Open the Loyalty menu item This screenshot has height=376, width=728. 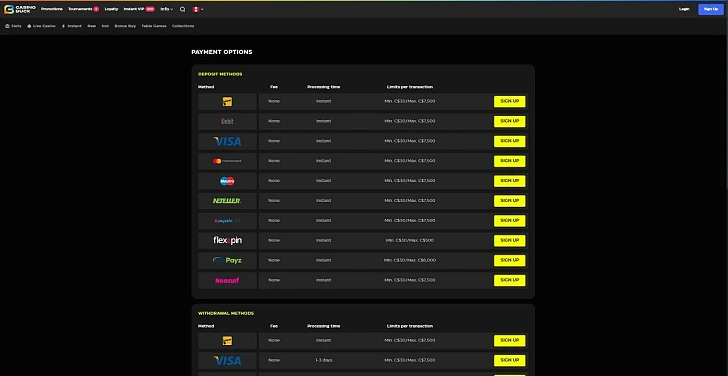pyautogui.click(x=111, y=9)
